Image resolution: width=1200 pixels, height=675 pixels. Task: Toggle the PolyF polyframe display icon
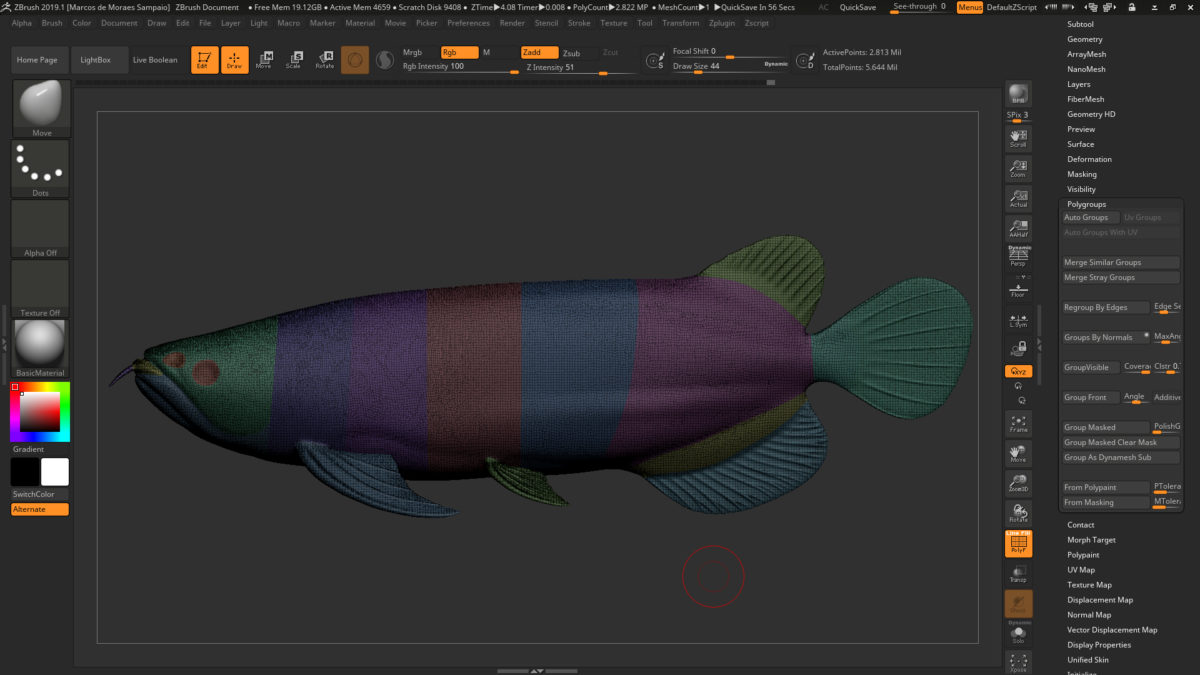click(x=1018, y=544)
